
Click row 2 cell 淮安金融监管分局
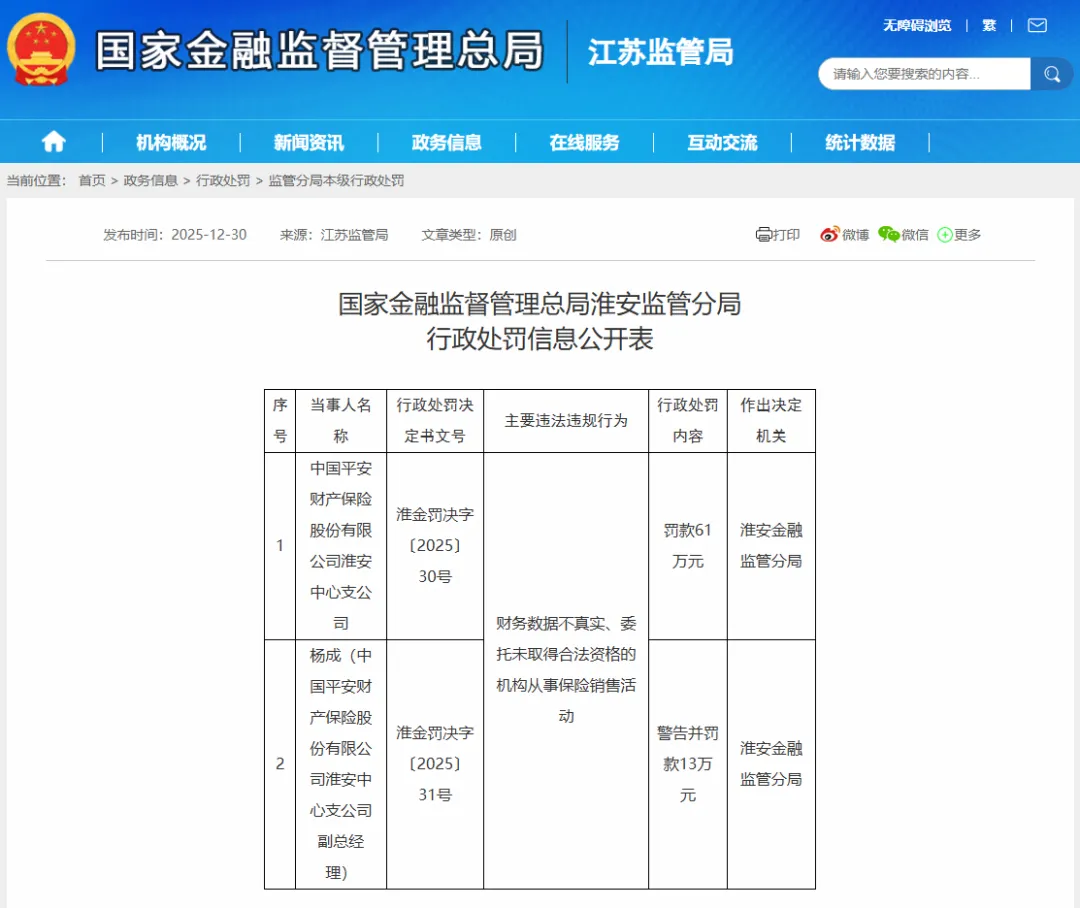771,764
